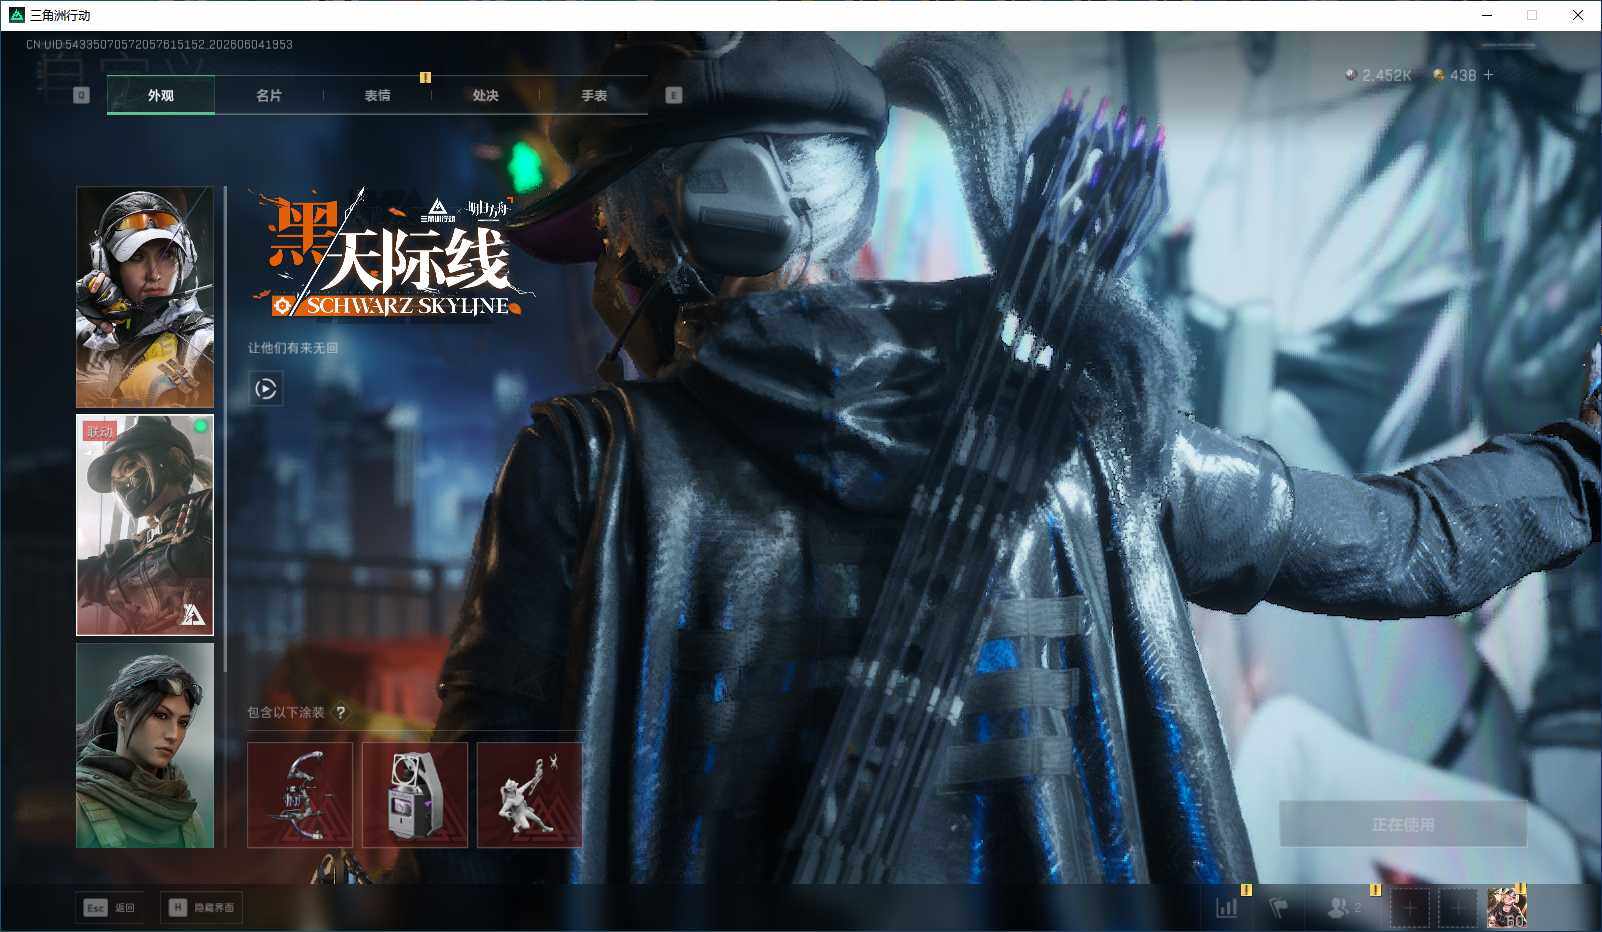Open the friends list icon
The height and width of the screenshot is (932, 1602).
pos(1343,908)
